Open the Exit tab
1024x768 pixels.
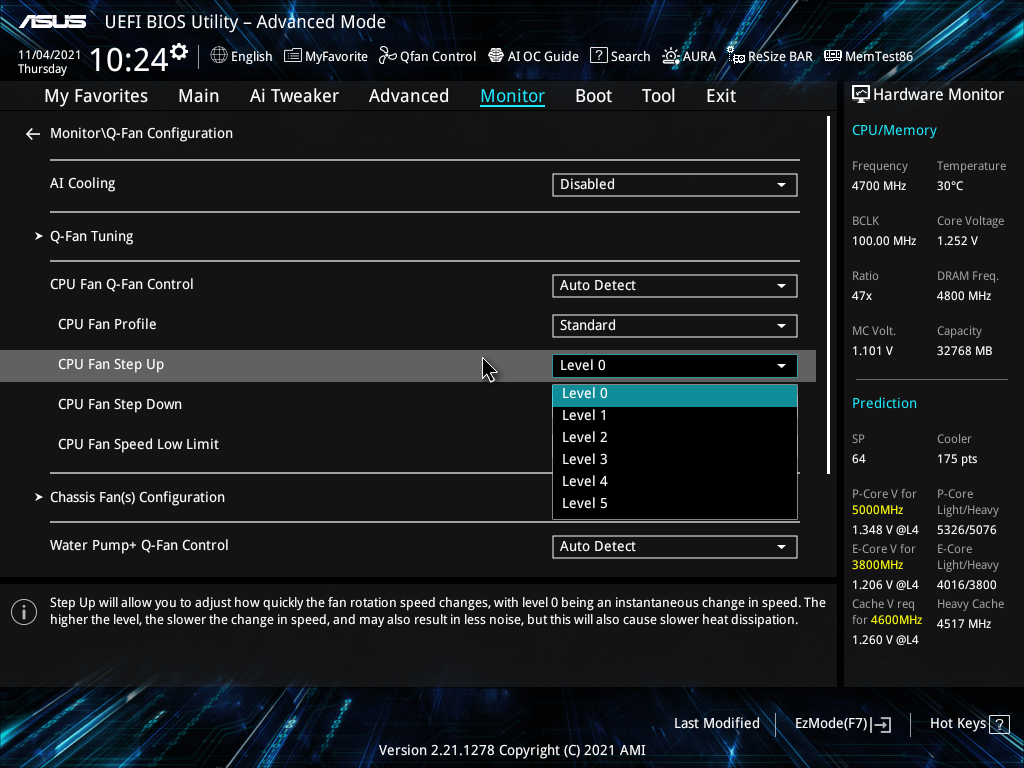(x=721, y=96)
